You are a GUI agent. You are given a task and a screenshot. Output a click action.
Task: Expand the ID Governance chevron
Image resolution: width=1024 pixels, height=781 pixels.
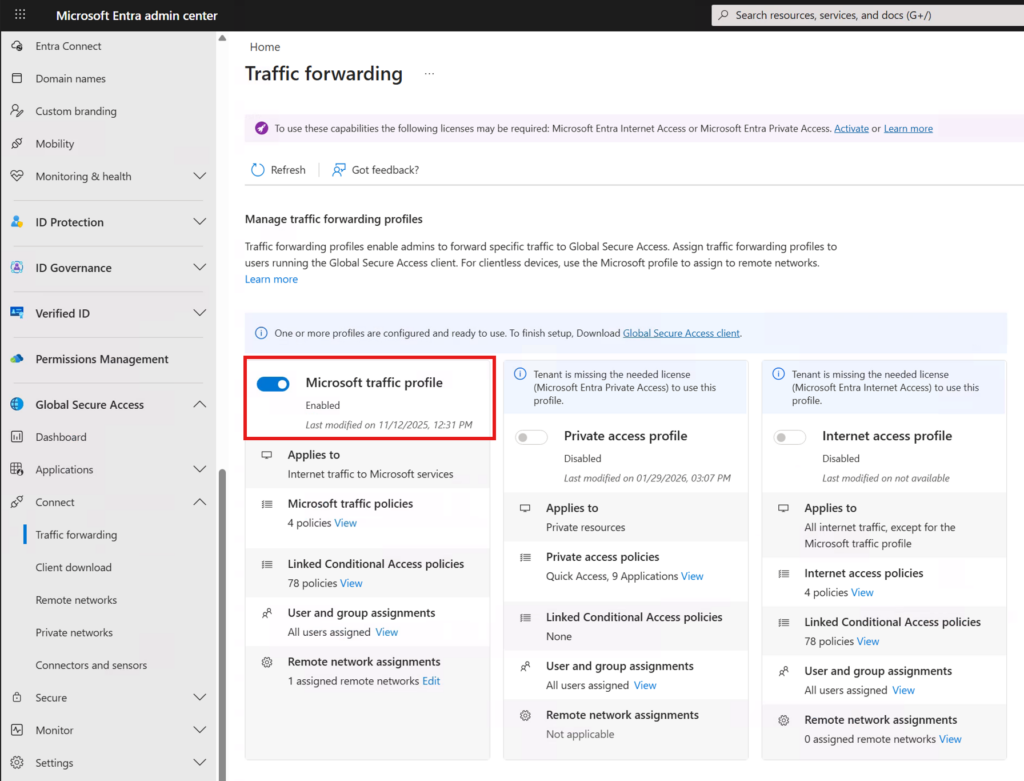199,268
